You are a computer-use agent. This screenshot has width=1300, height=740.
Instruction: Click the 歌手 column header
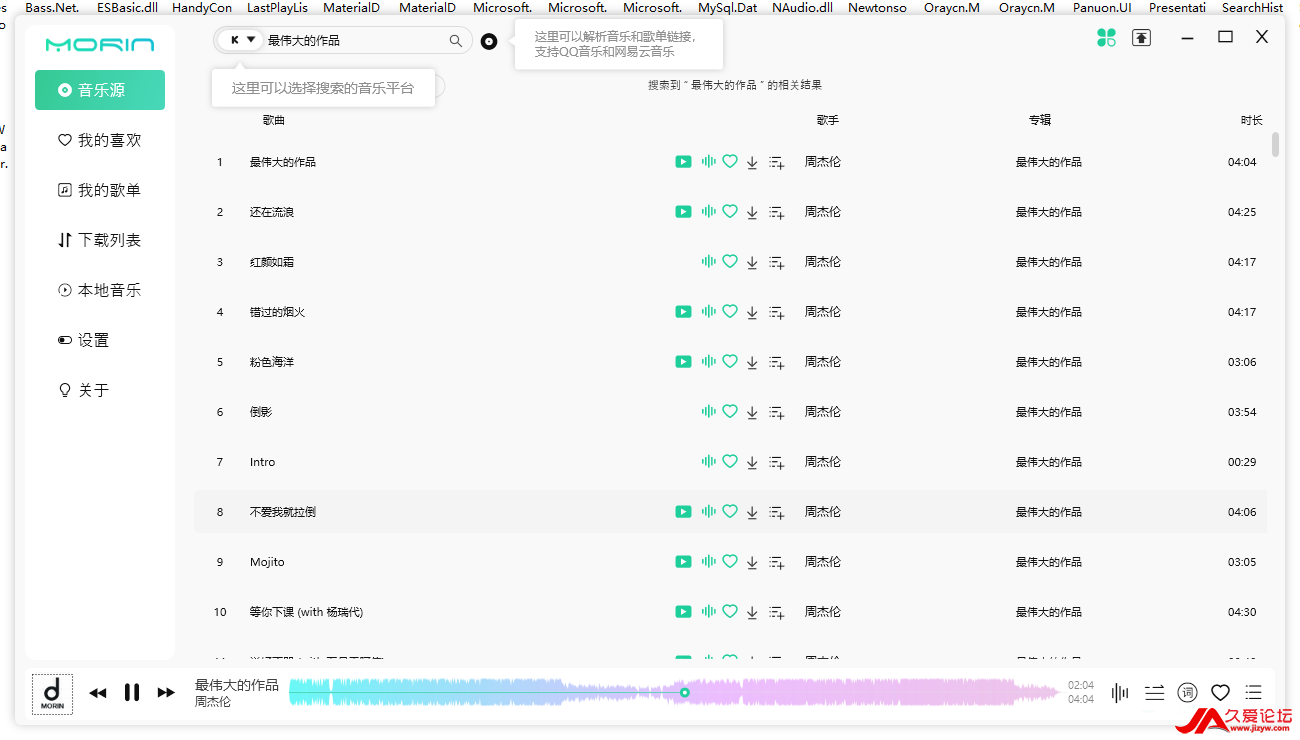(x=827, y=120)
